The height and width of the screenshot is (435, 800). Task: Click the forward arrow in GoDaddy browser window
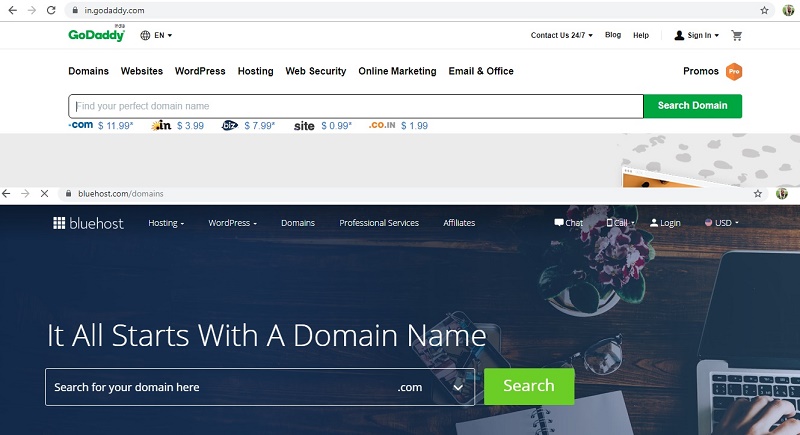pos(32,10)
